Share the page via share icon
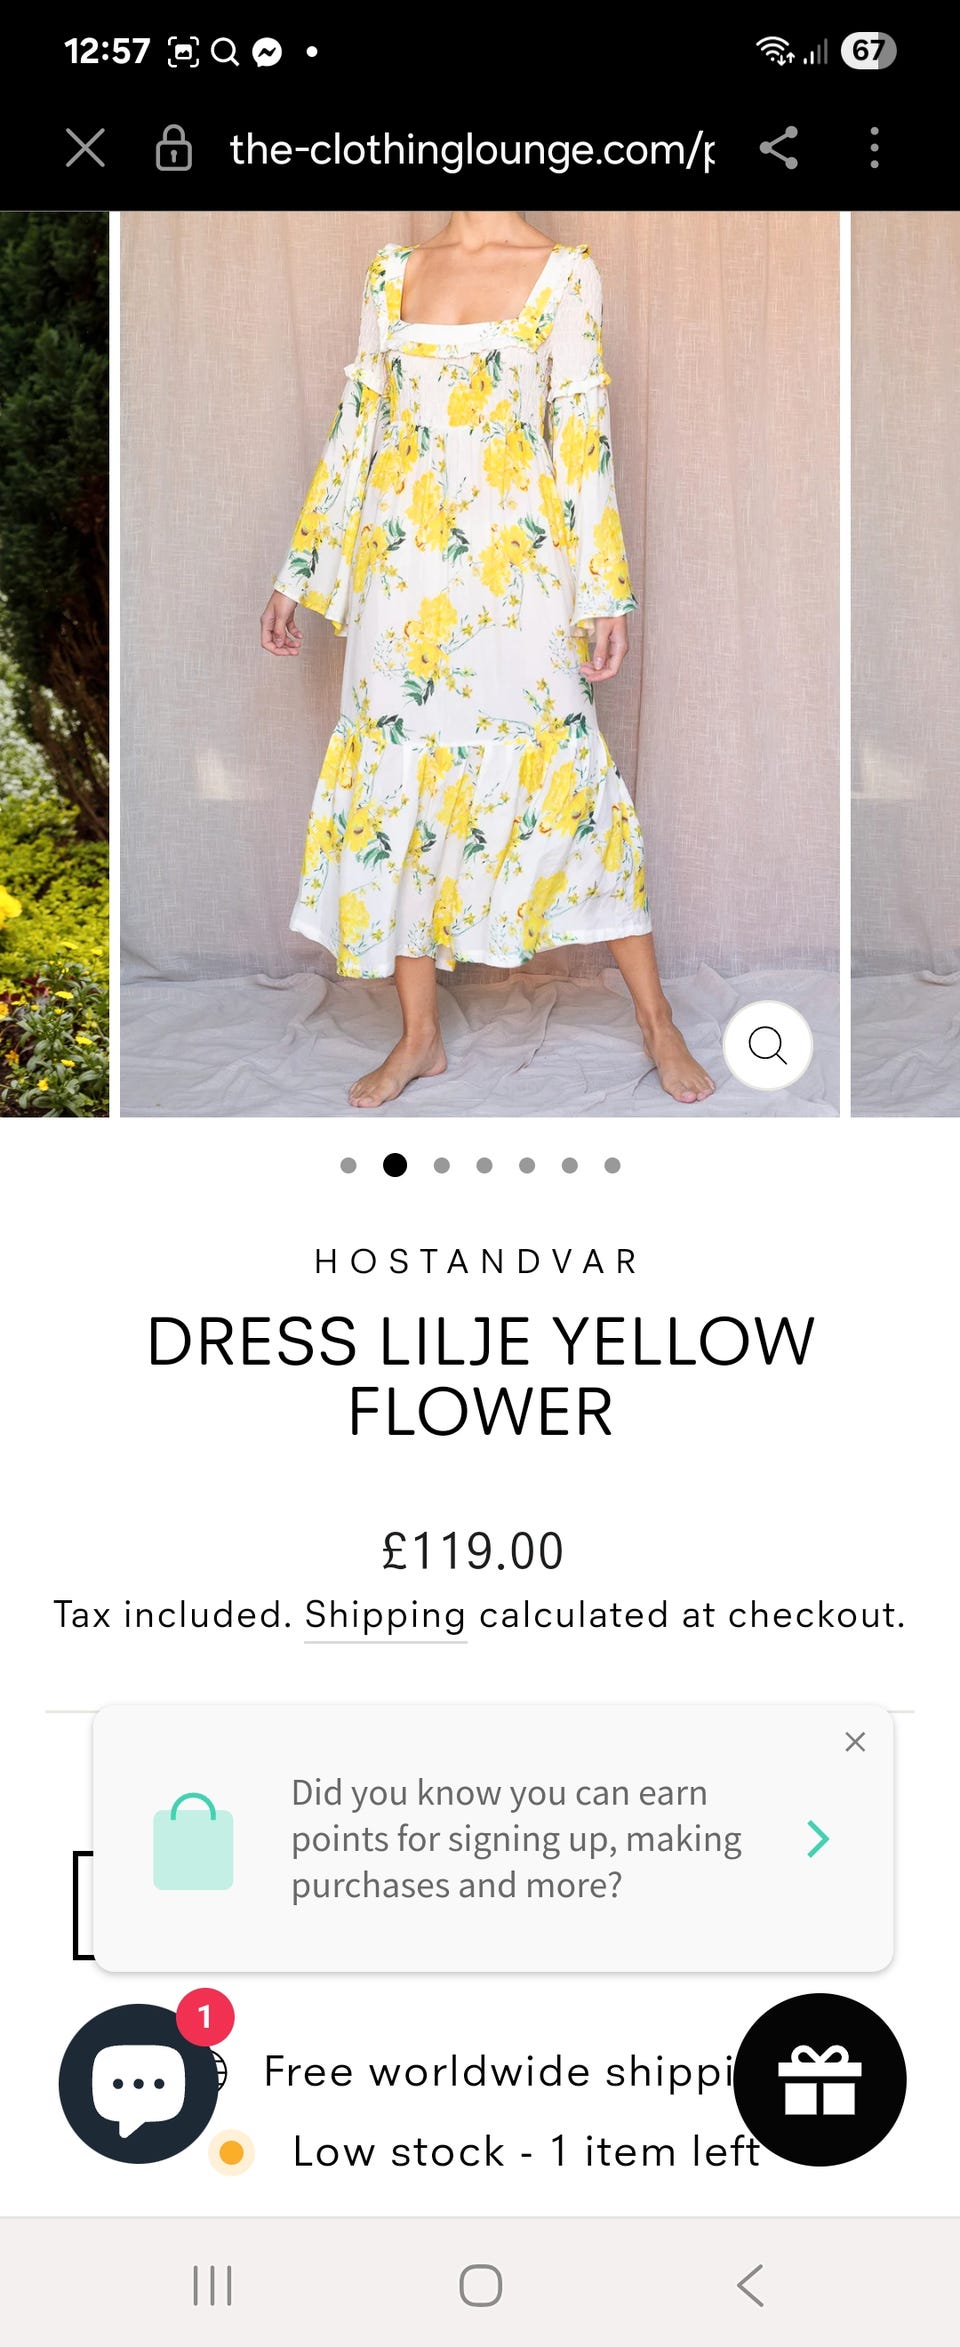 point(779,148)
